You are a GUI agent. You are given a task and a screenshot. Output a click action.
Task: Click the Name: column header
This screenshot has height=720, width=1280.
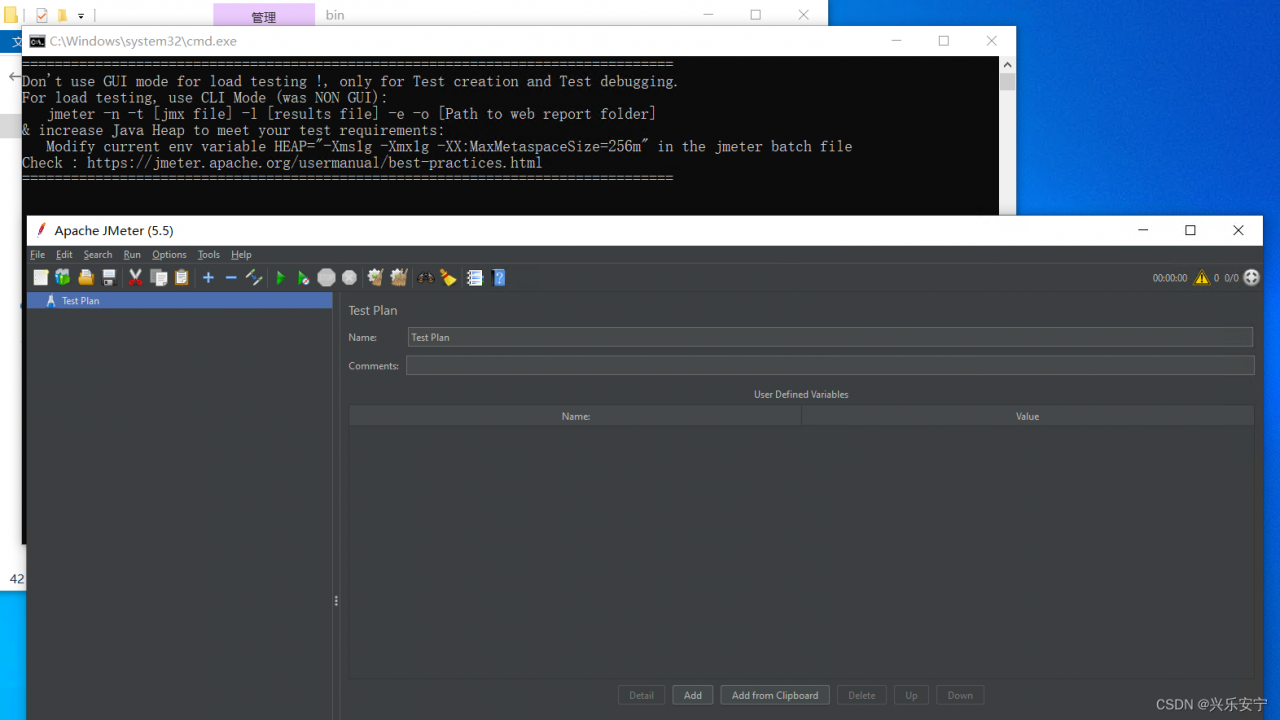575,416
